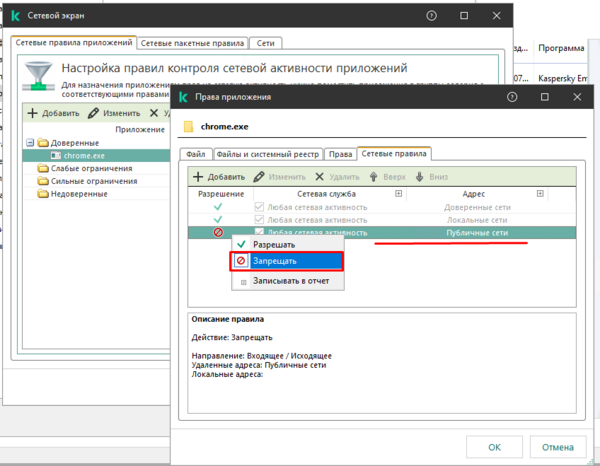Toggle checkbox of the Локальные сети rule
Screen dimensions: 600x466
[259, 220]
